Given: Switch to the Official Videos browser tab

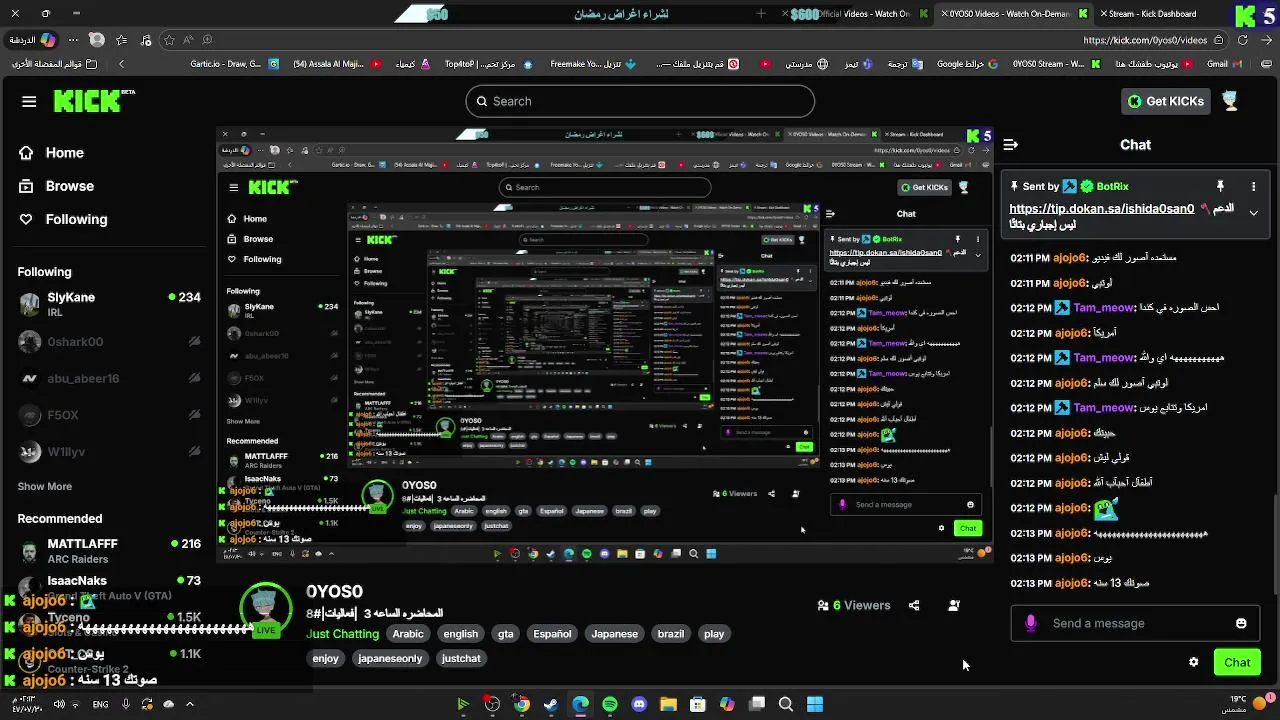Looking at the screenshot, I should [x=858, y=14].
